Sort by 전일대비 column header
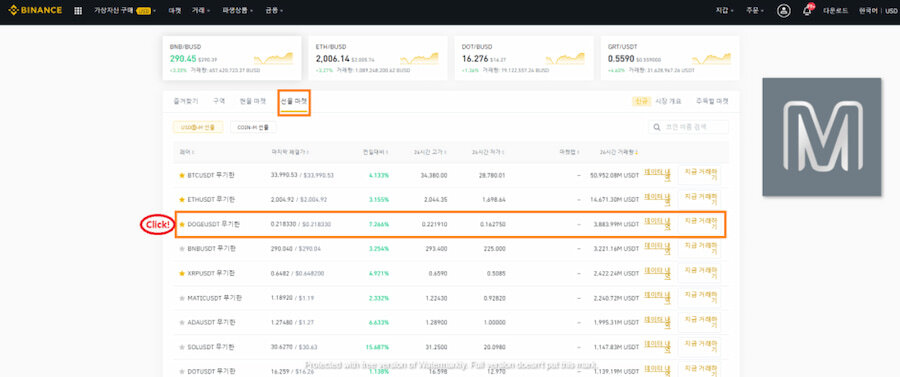 click(376, 153)
